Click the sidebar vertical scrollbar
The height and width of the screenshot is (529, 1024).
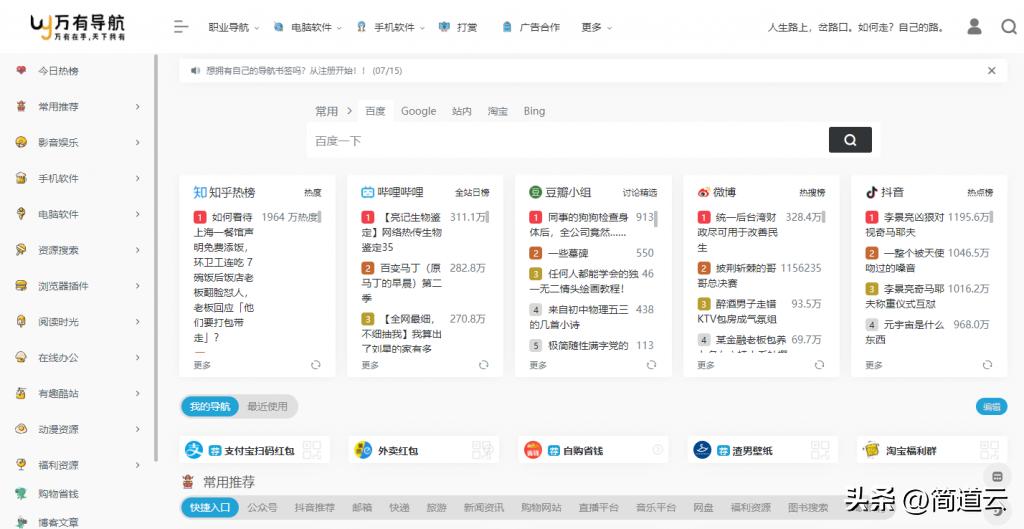pos(155,258)
